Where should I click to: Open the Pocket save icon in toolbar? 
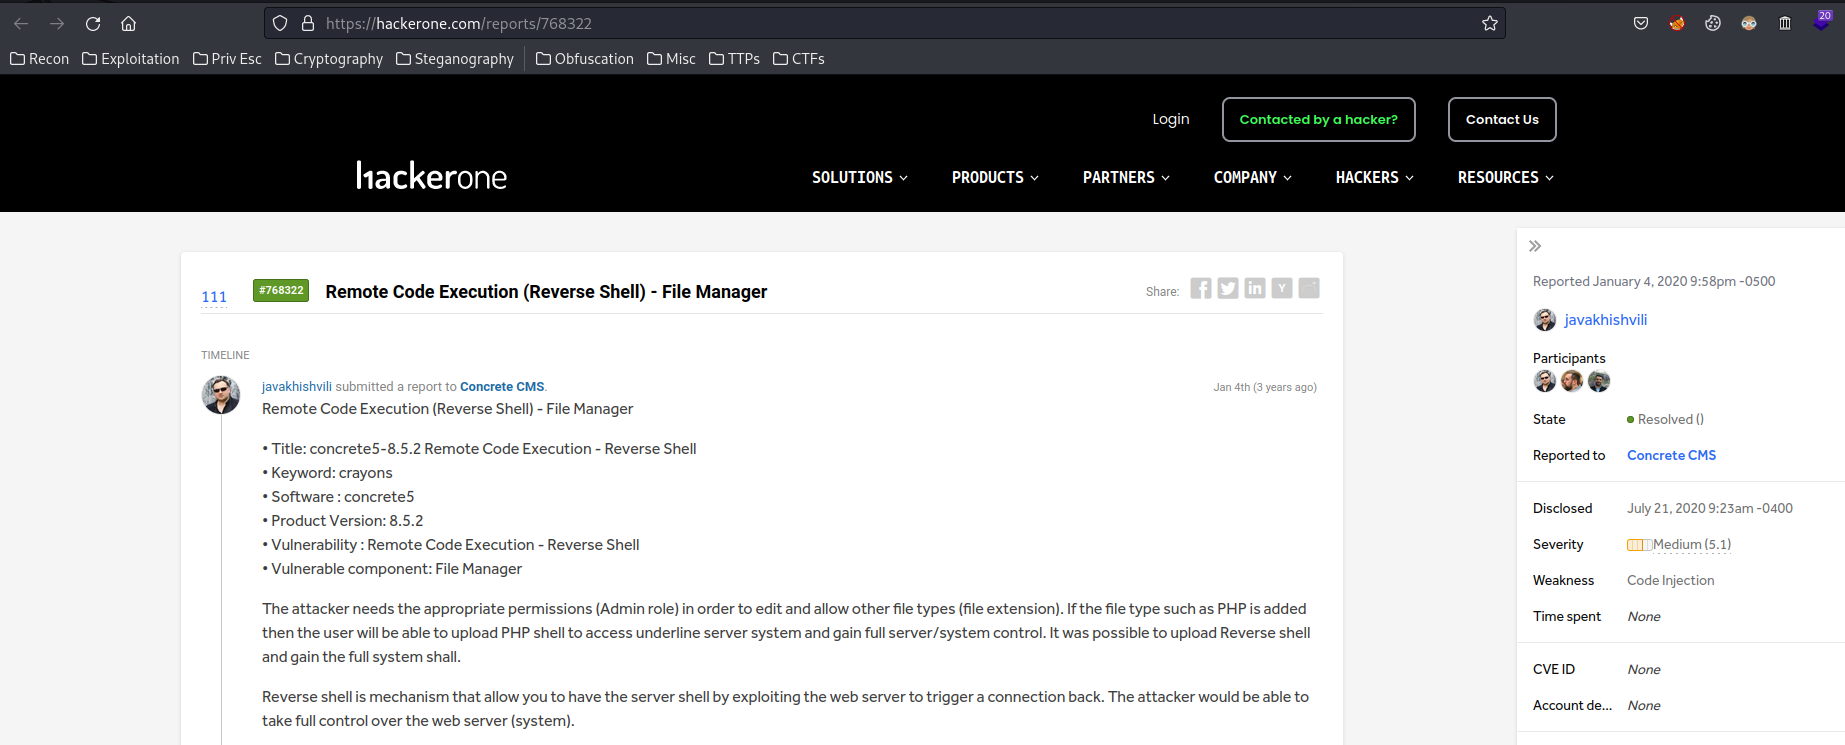[x=1641, y=23]
